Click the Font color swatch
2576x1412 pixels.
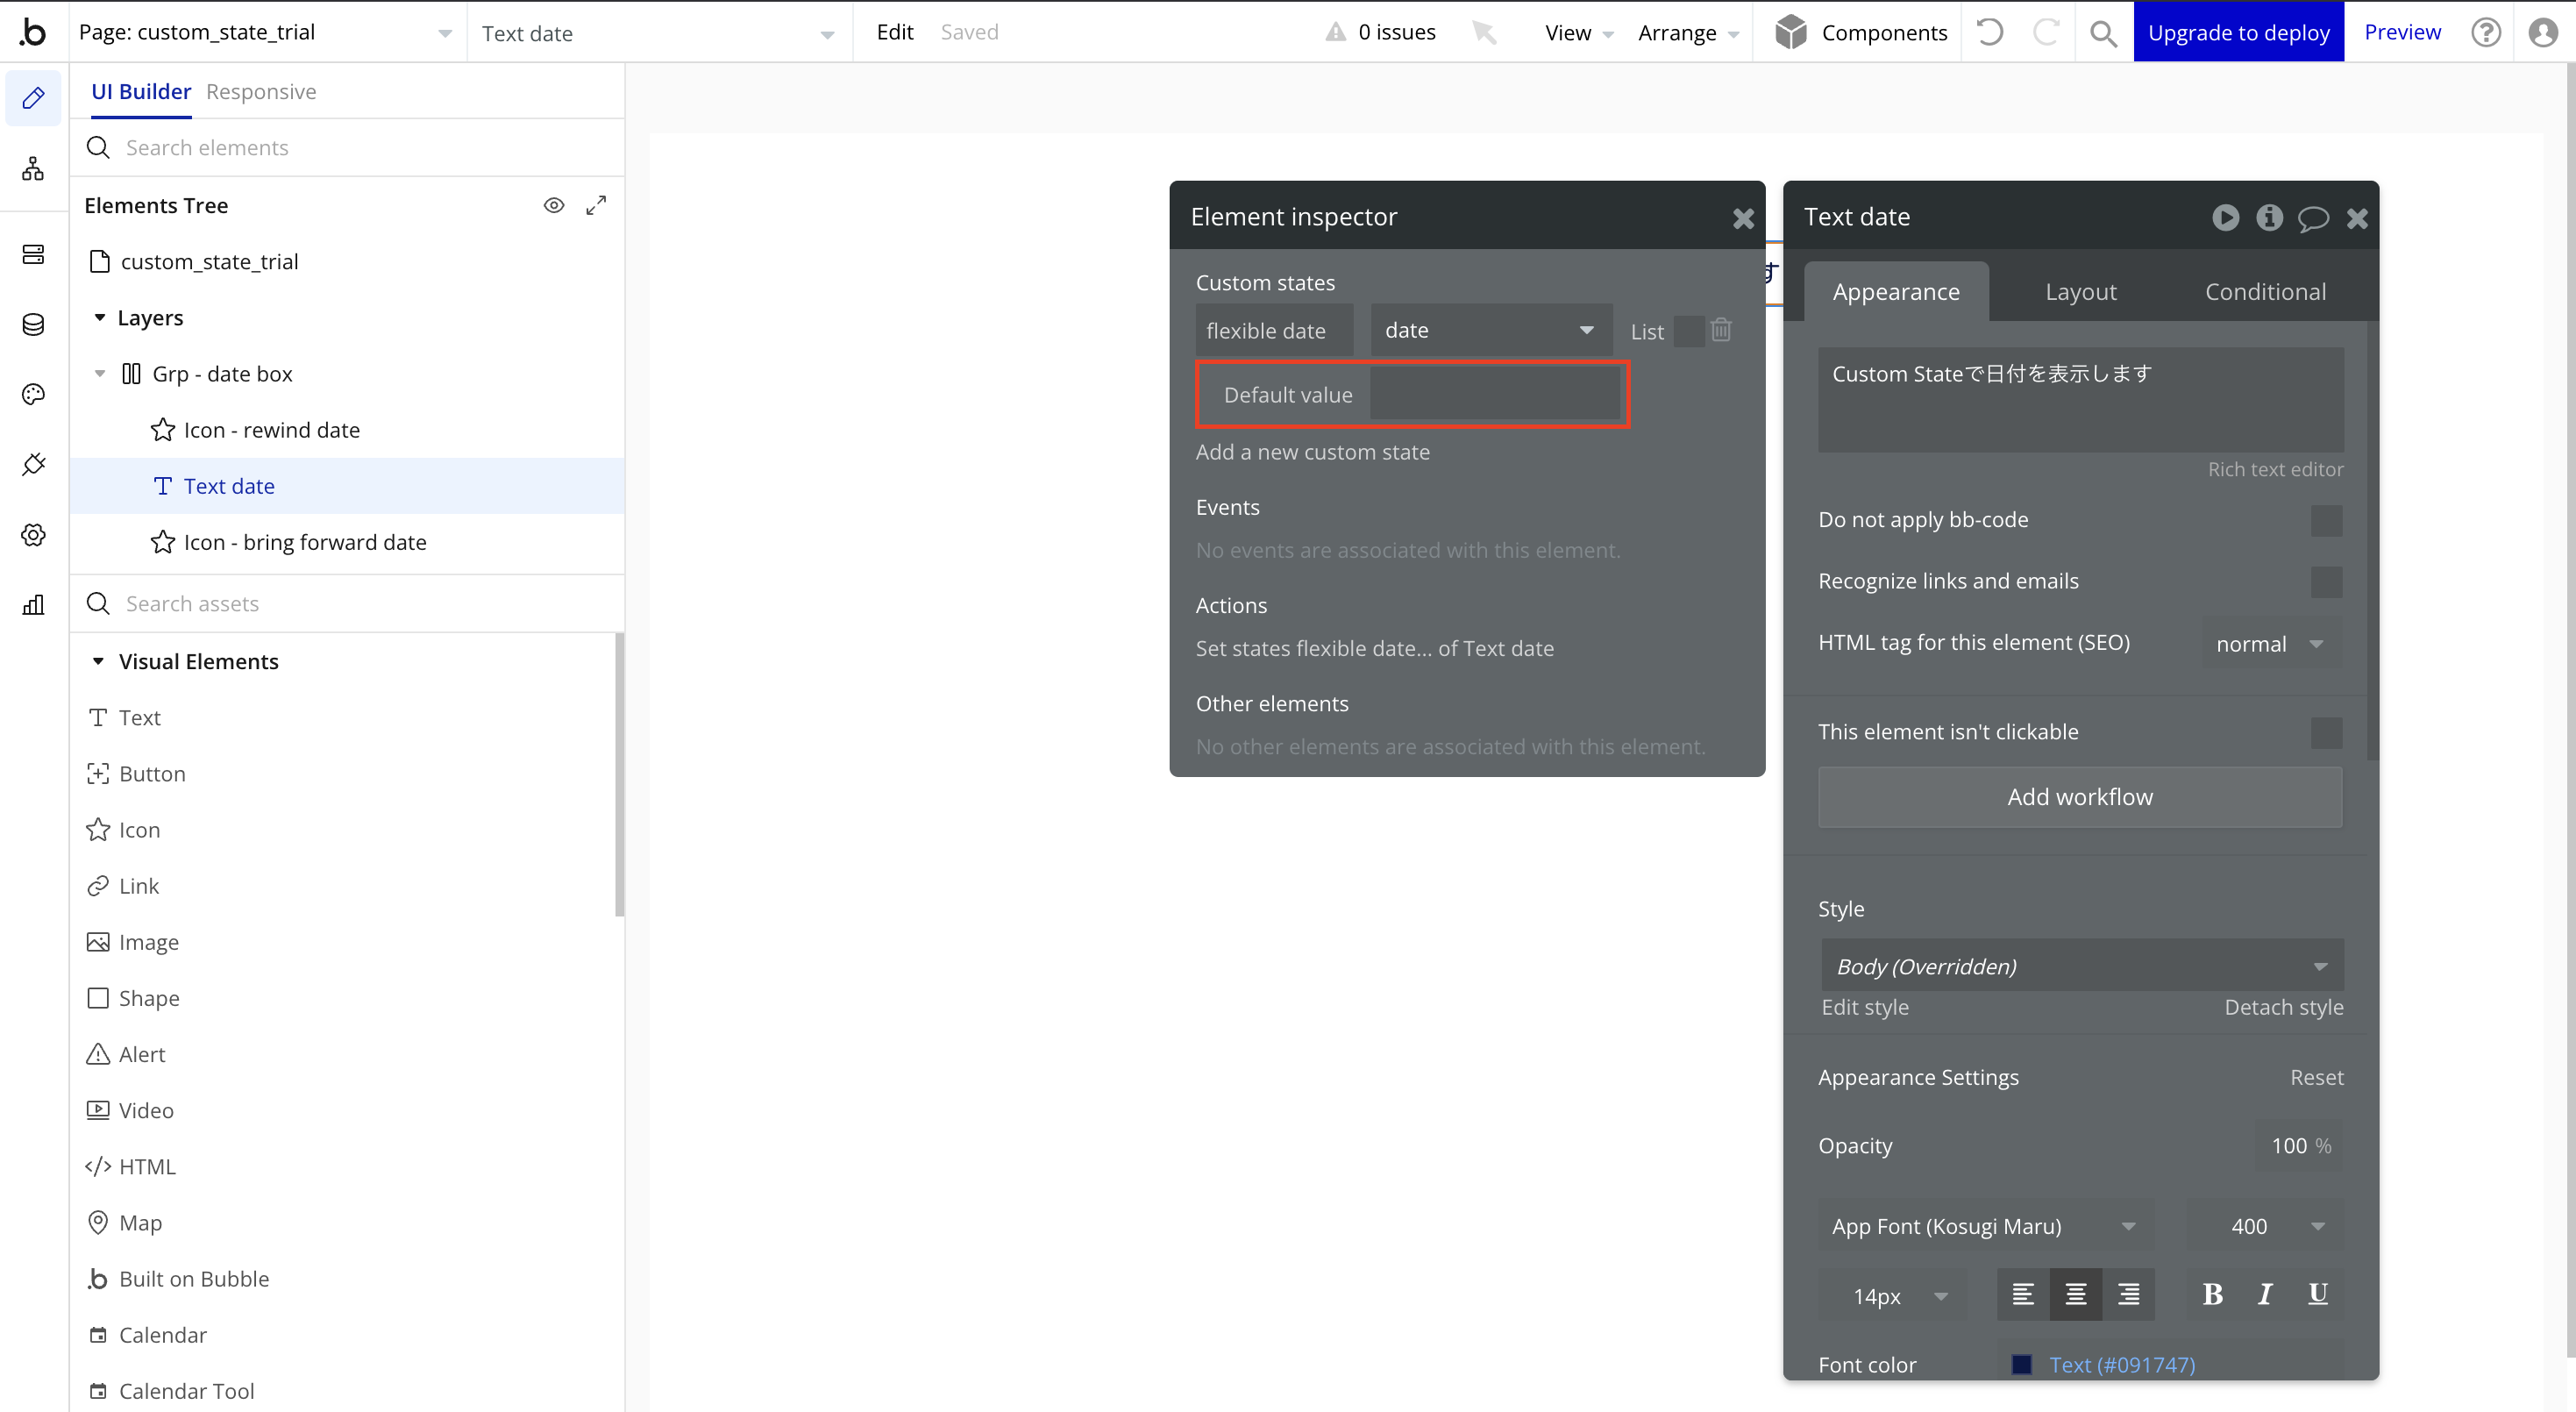coord(2022,1364)
